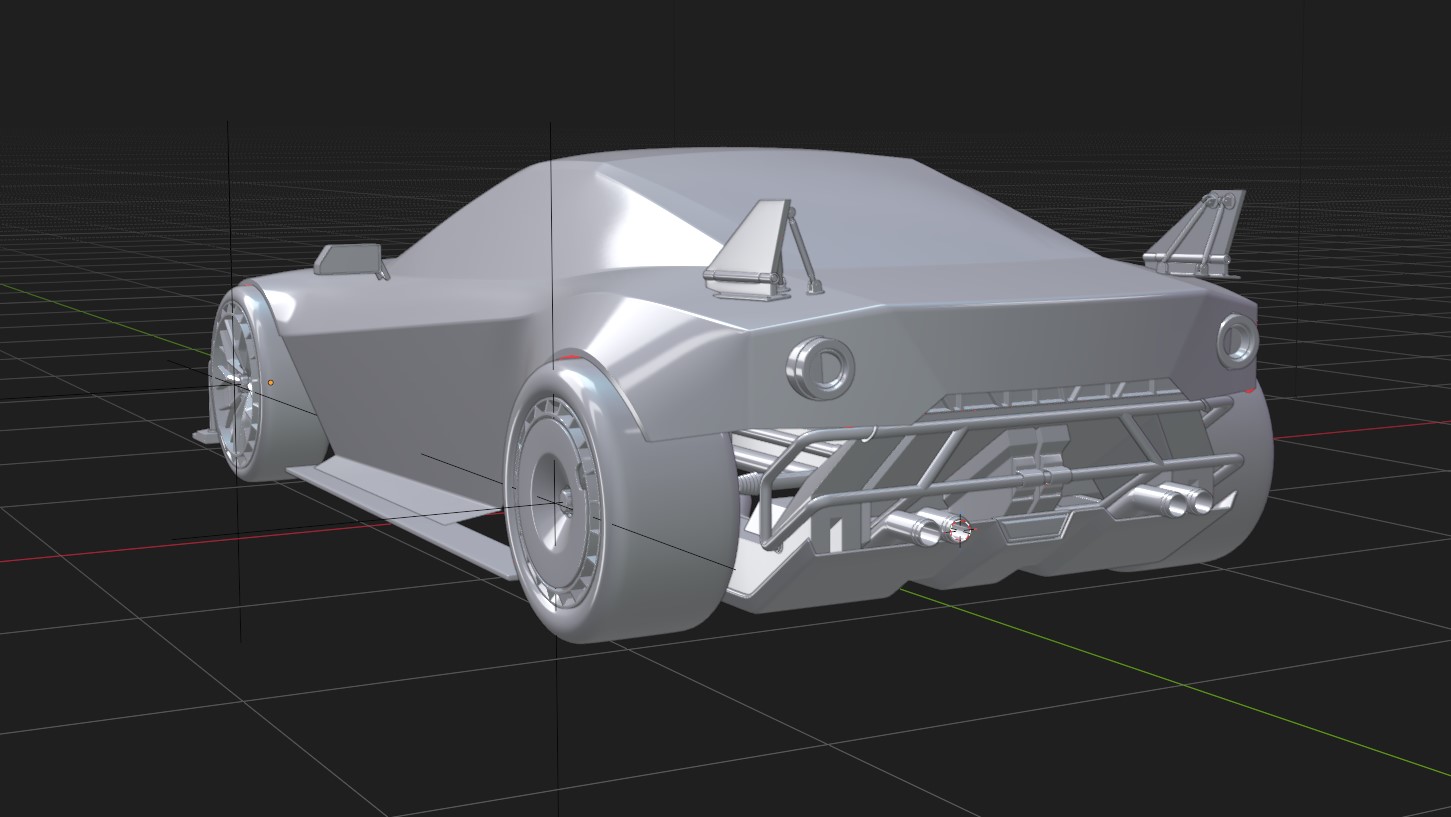The width and height of the screenshot is (1451, 817).
Task: Select the right spoiler mount bracket
Action: [x=1196, y=234]
